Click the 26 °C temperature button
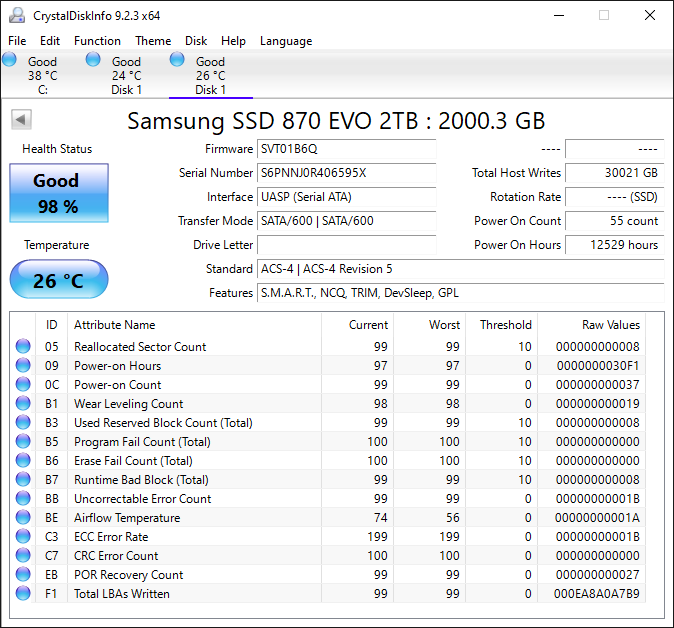674x628 pixels. (x=59, y=279)
